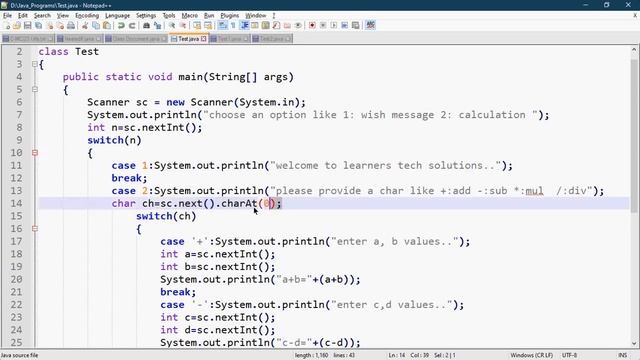Toggle file Monitoring eye icon

point(298,25)
